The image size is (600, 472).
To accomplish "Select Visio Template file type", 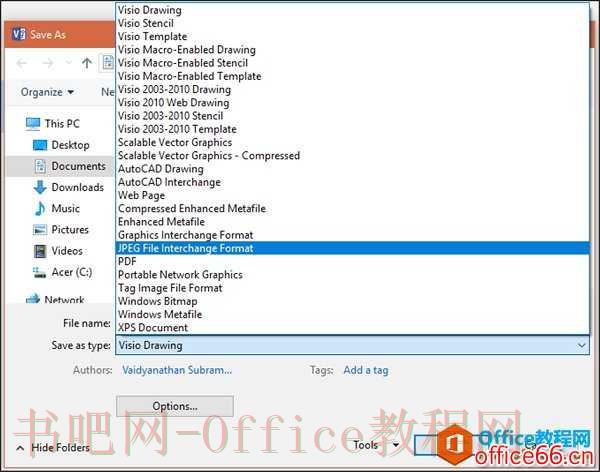I will [x=352, y=36].
